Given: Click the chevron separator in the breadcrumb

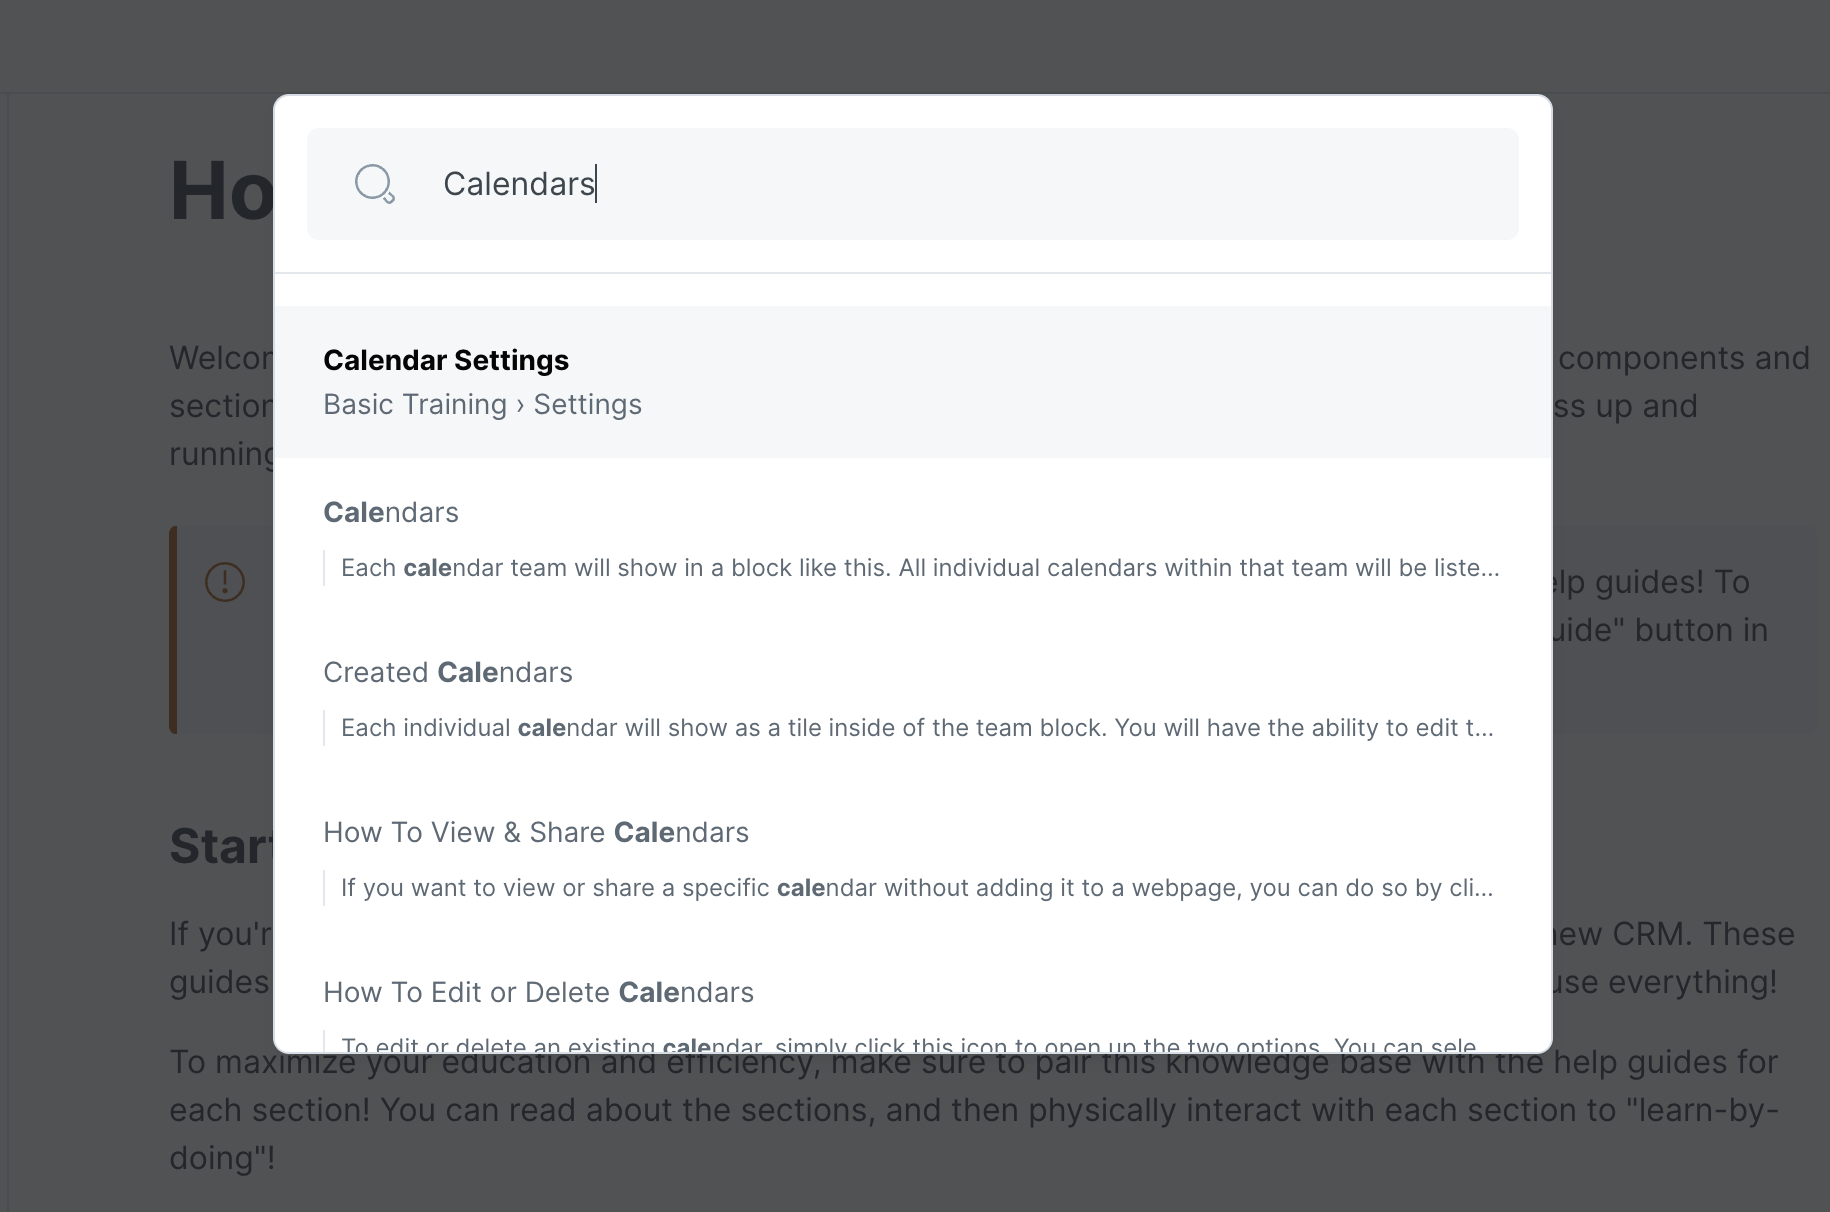Looking at the screenshot, I should 520,405.
